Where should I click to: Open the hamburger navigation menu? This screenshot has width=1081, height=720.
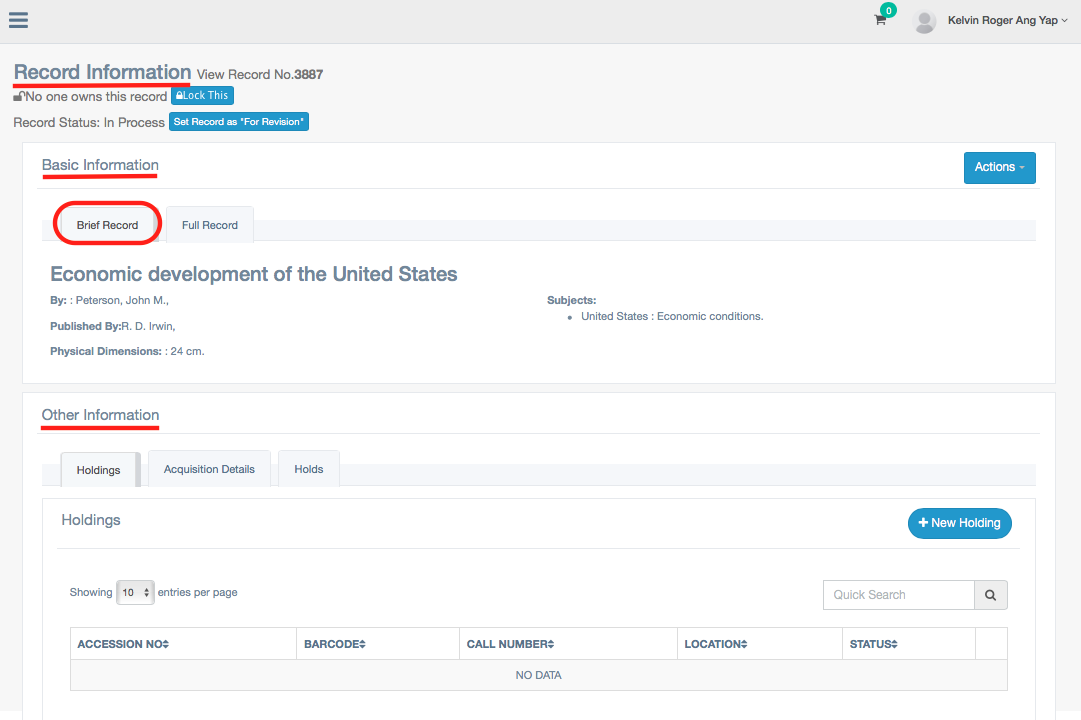pyautogui.click(x=18, y=20)
